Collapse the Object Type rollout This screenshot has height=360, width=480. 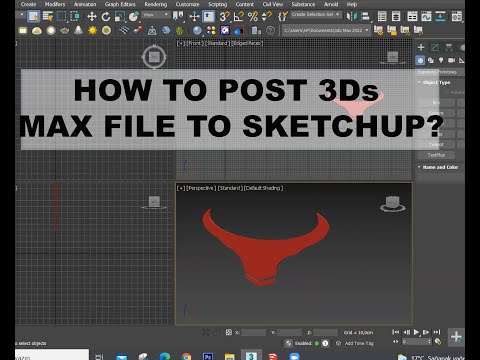pos(437,82)
